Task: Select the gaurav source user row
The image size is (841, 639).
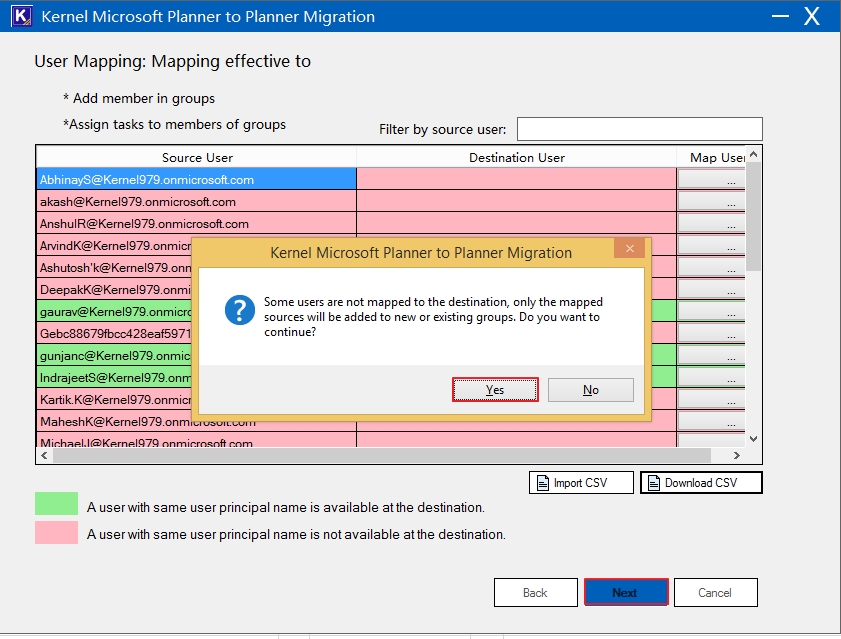Action: [114, 311]
